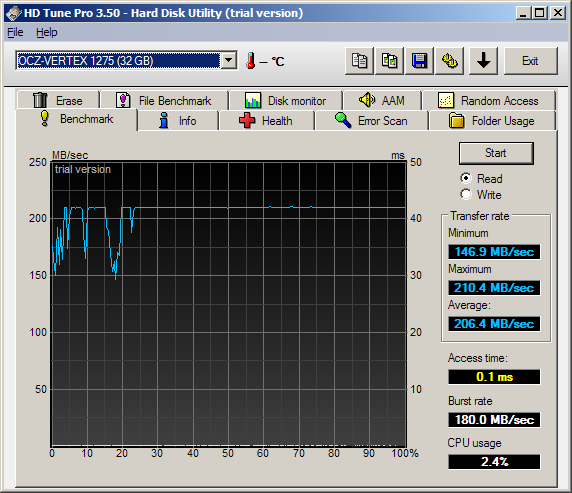Open the Erase tab
The image size is (572, 493).
(58, 100)
